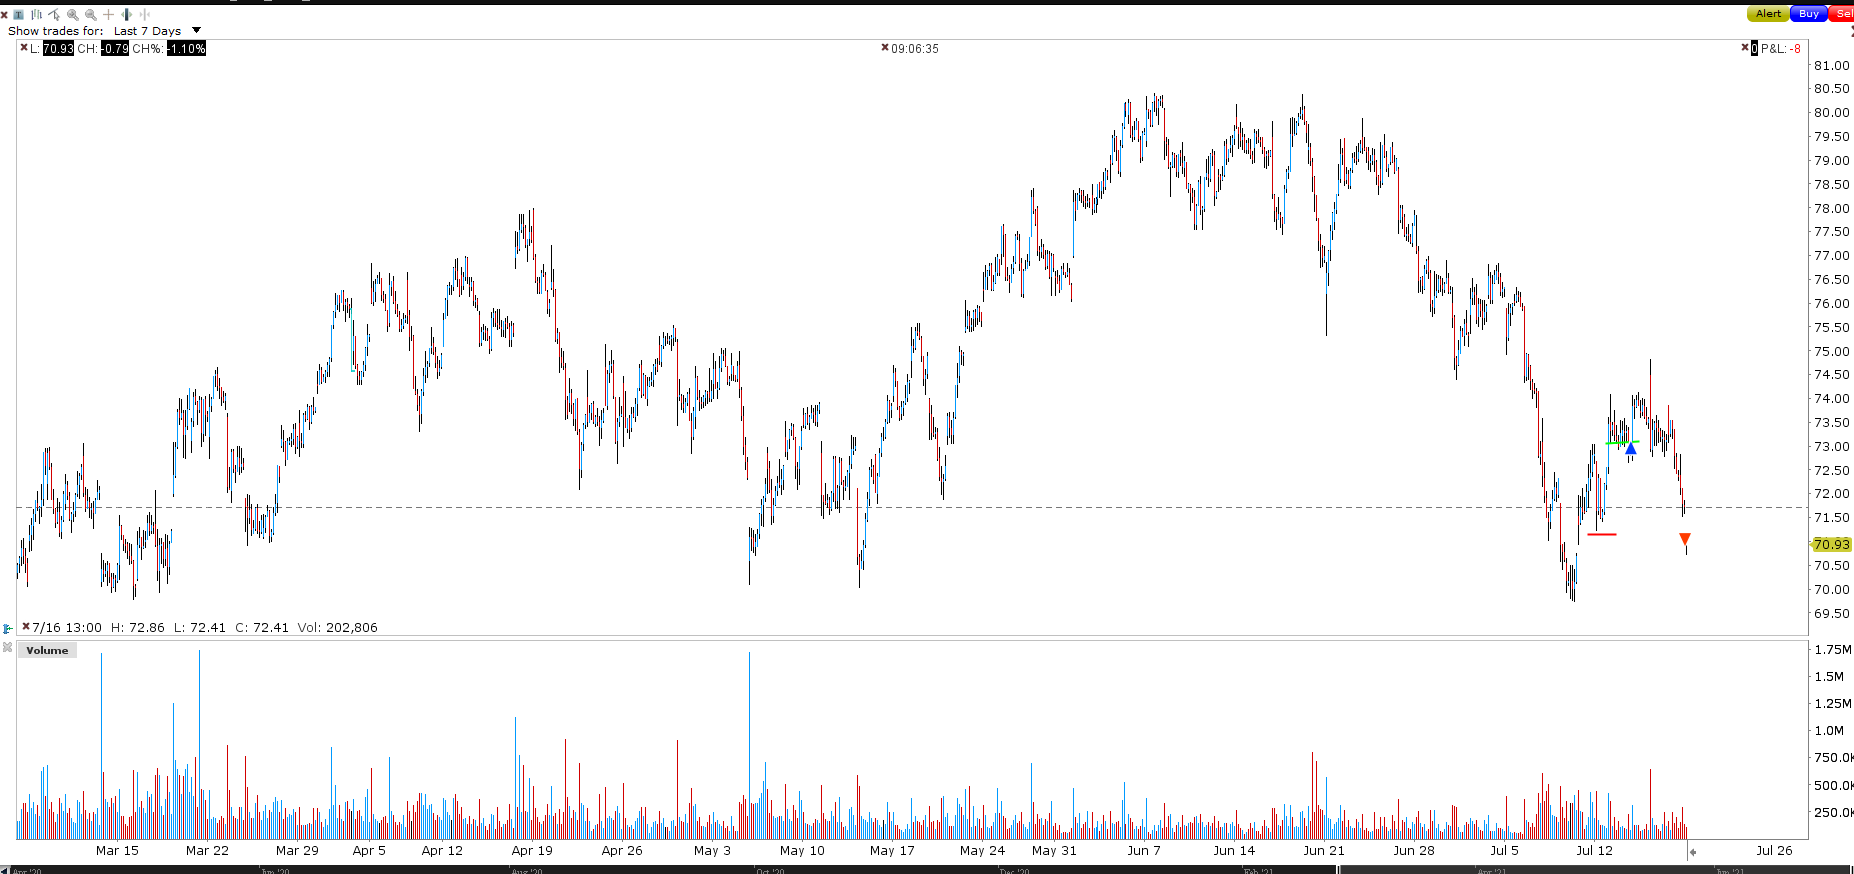This screenshot has height=874, width=1854.
Task: Hide the 09:06:35 time label
Action: pyautogui.click(x=884, y=47)
